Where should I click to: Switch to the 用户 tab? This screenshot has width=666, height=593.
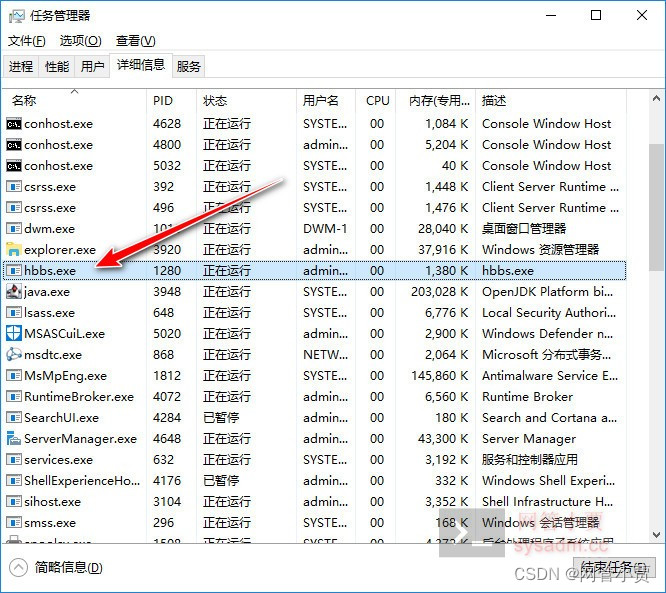[x=92, y=67]
